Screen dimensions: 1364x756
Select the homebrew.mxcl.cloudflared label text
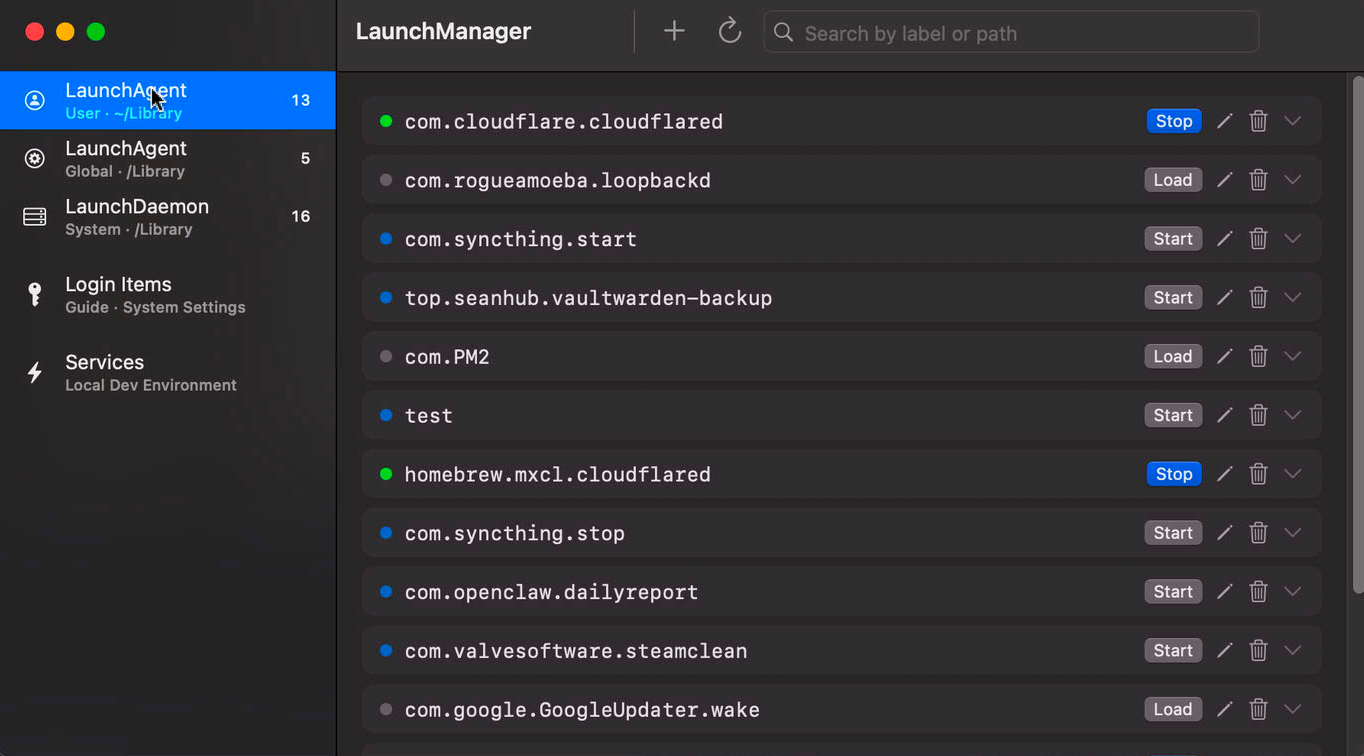[557, 474]
